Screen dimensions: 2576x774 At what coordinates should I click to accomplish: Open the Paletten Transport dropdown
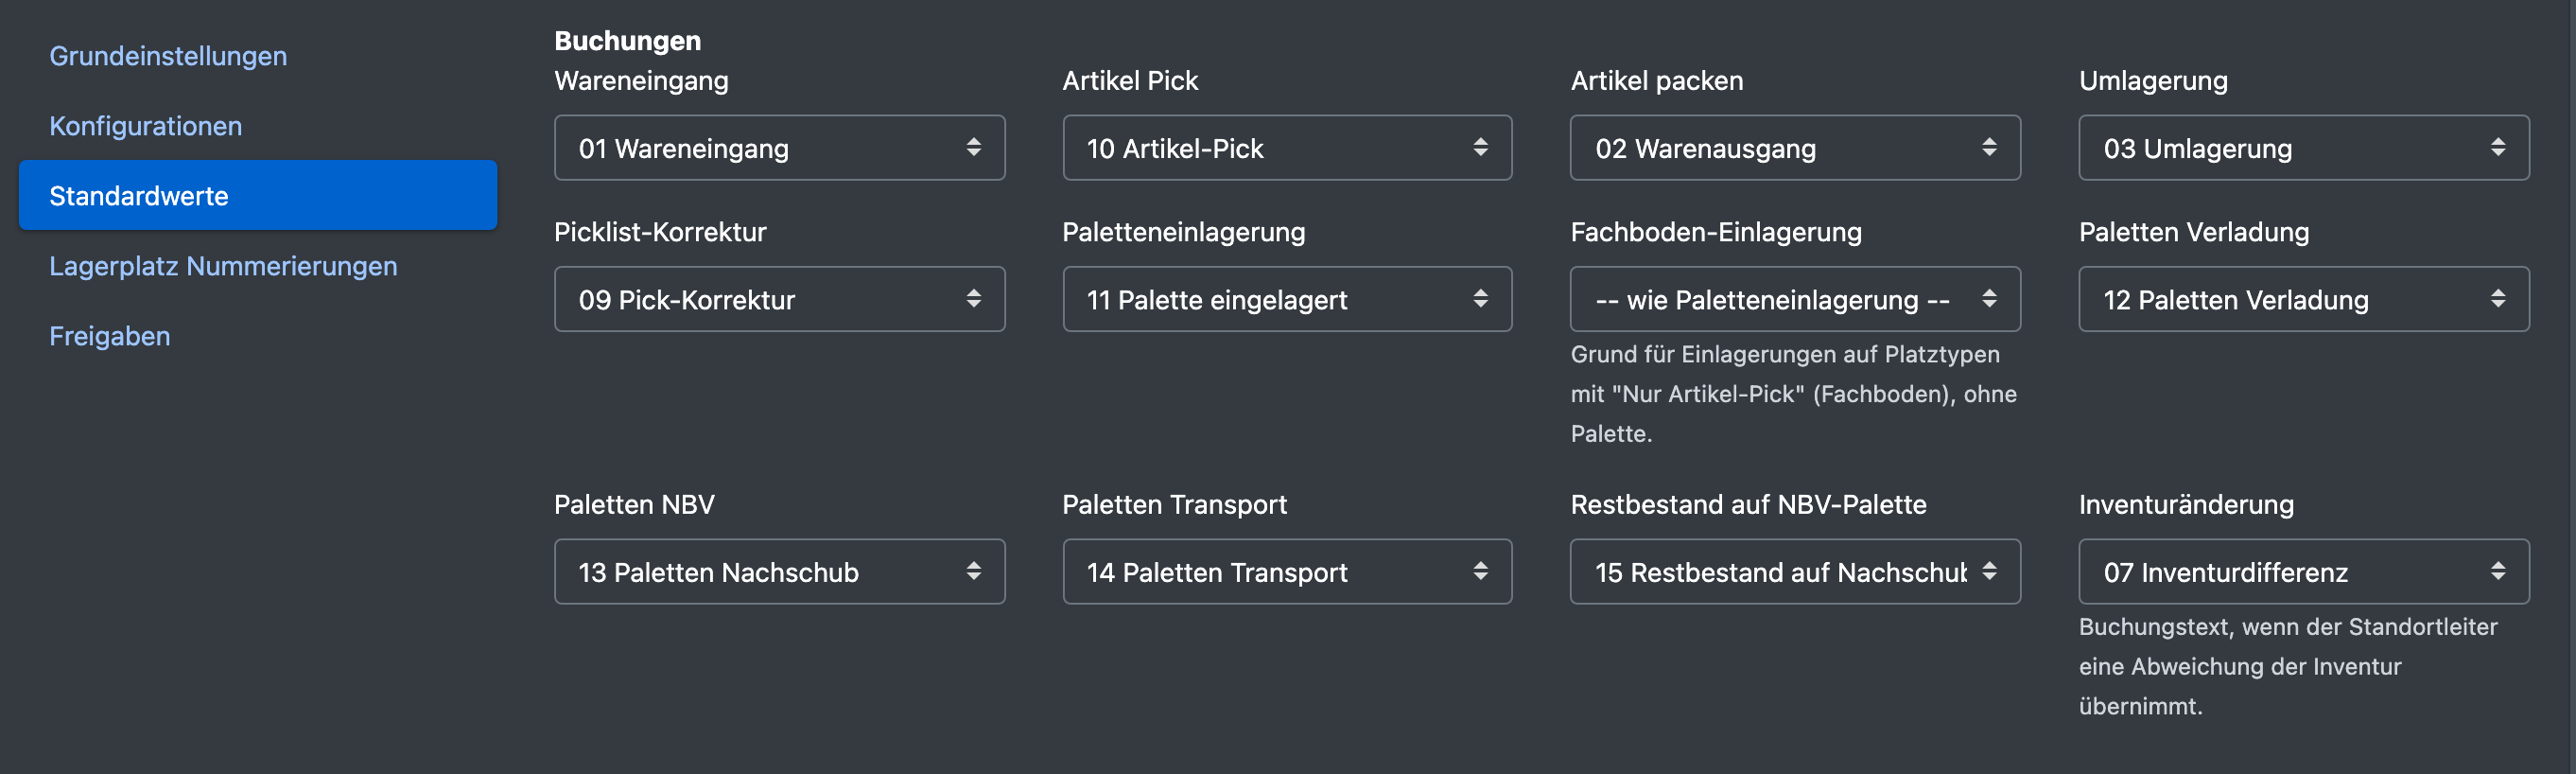coord(1287,572)
